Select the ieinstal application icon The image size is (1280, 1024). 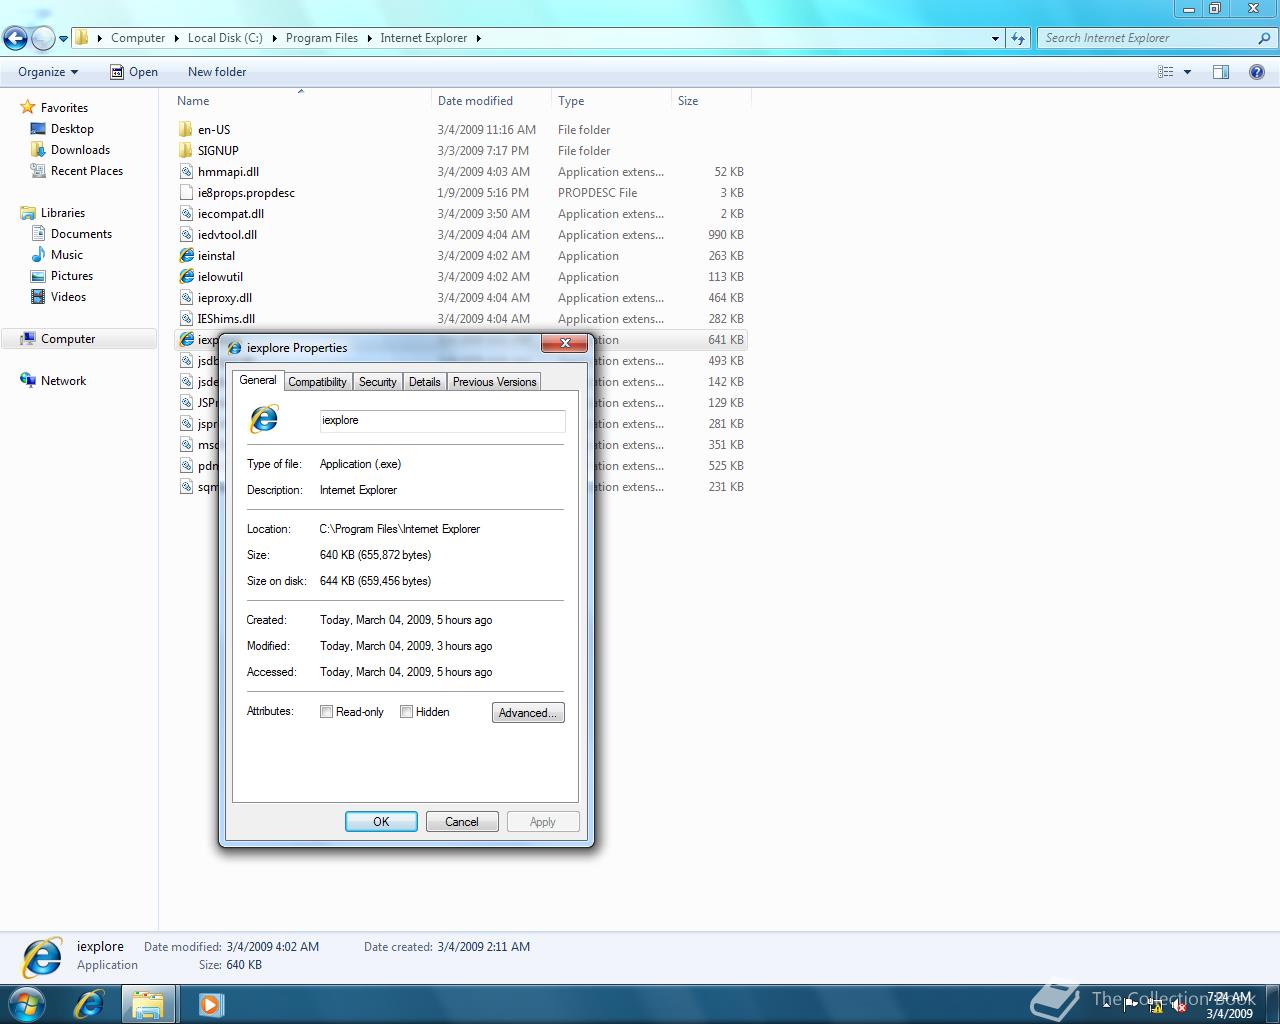(186, 256)
